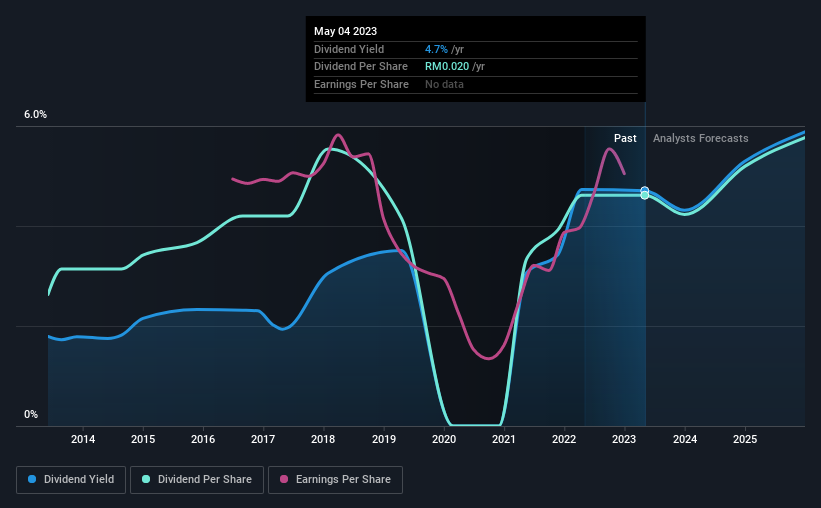This screenshot has width=821, height=508.
Task: Select the 2021 x-axis label
Action: click(x=504, y=439)
